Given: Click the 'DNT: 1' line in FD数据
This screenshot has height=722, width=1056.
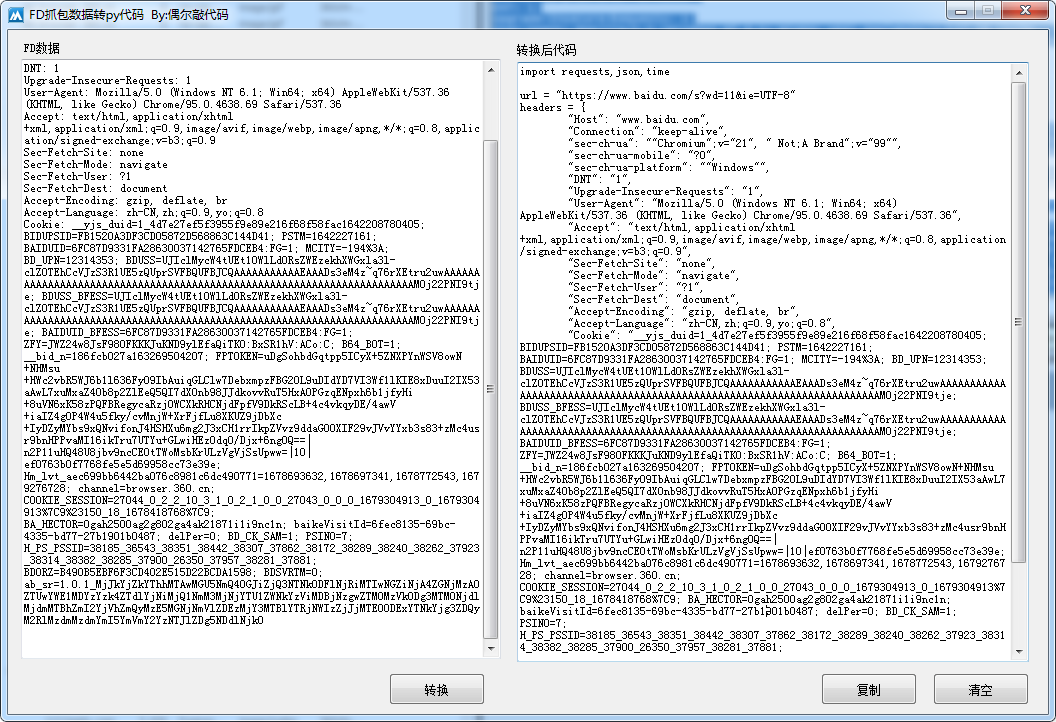Looking at the screenshot, I should 42,68.
